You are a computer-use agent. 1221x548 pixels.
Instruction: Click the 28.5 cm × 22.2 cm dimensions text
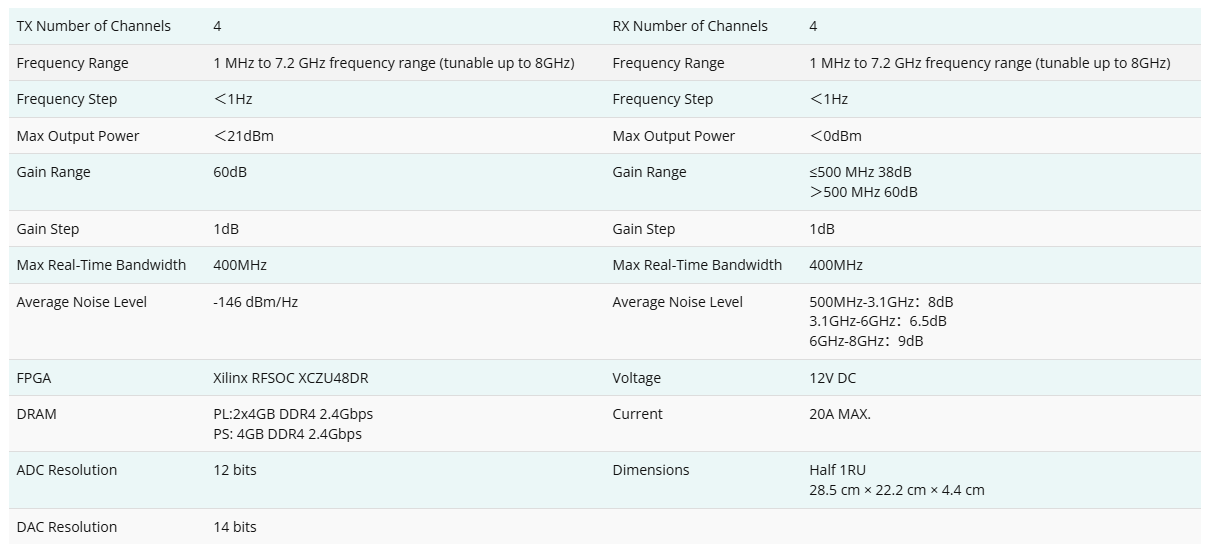click(x=896, y=490)
